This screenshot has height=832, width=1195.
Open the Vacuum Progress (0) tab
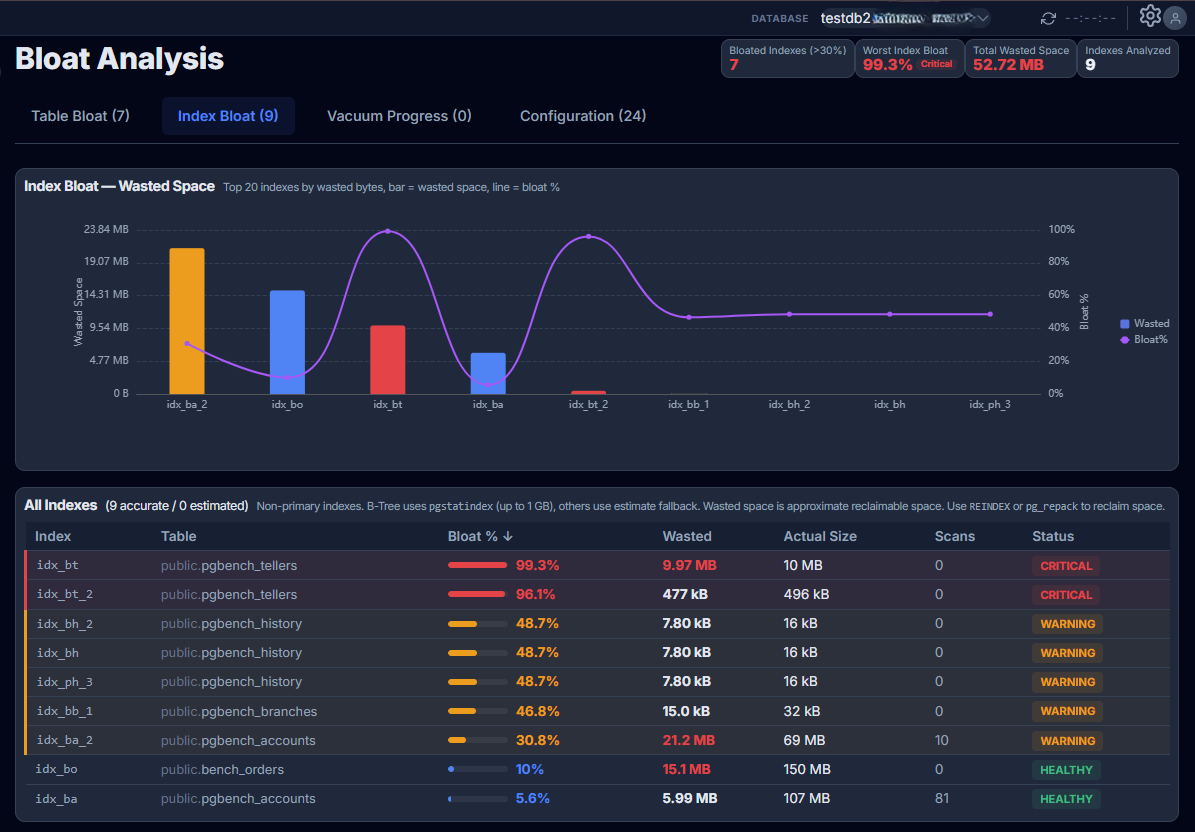pyautogui.click(x=399, y=116)
